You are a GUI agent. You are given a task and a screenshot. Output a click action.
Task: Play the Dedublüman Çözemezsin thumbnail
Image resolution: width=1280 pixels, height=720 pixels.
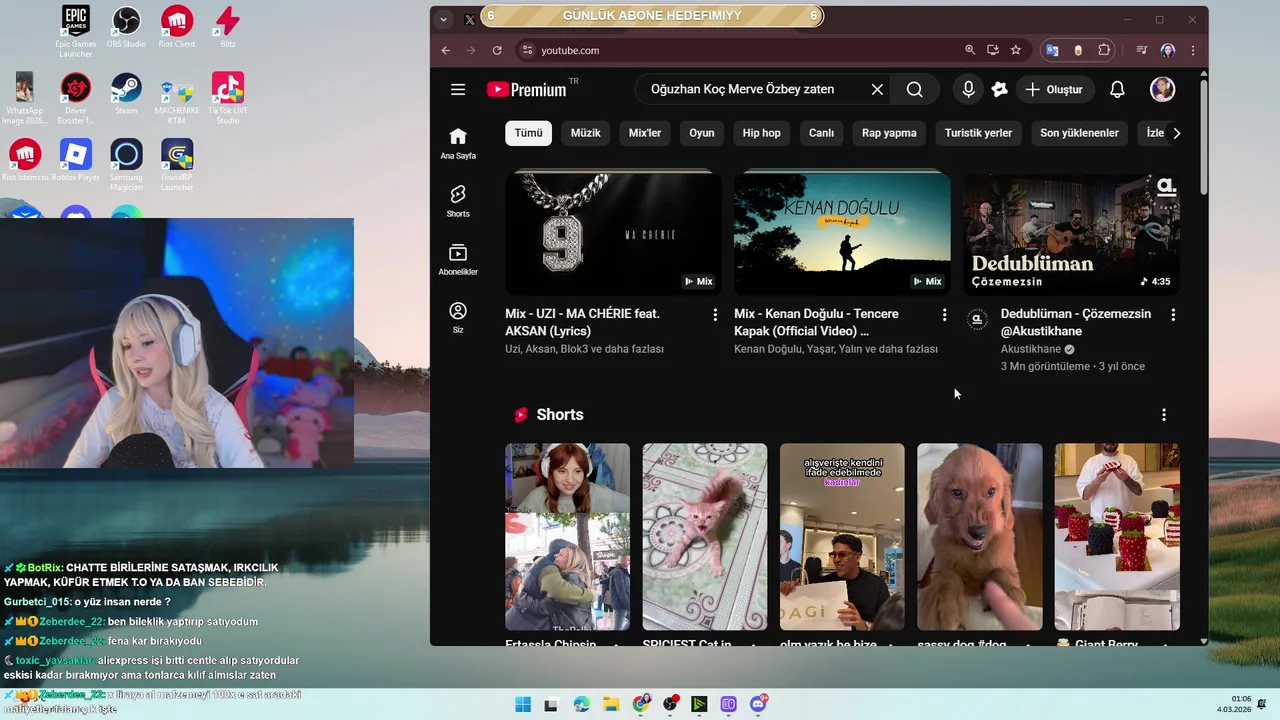tap(1071, 234)
